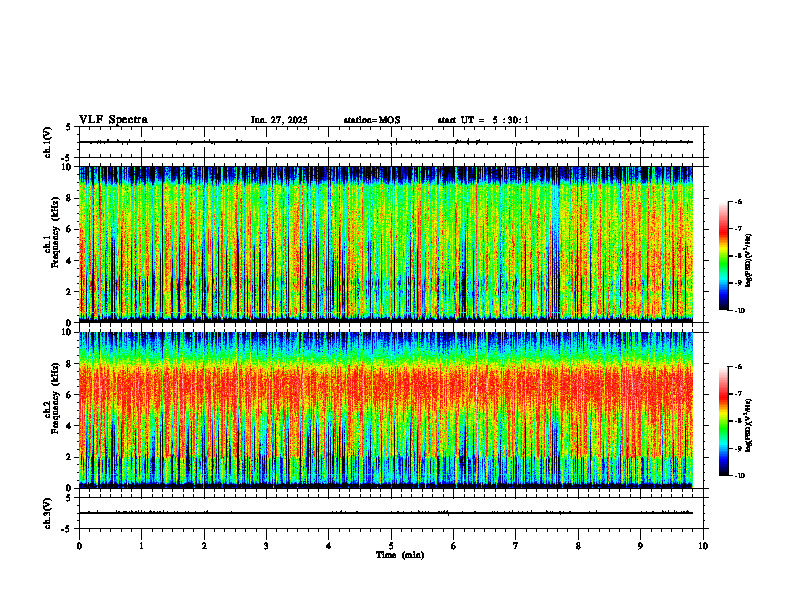Click the ch.3 voltage waveform trace panel
The image size is (792, 612).
pyautogui.click(x=391, y=513)
